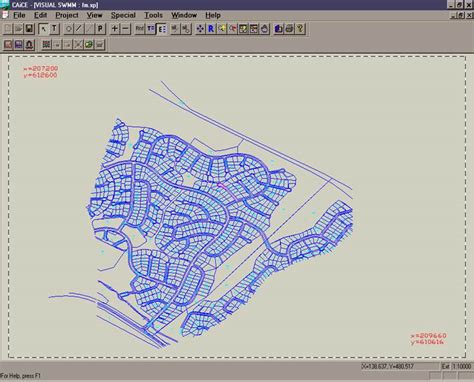Click the green globe icon in second row
The image size is (474, 382).
click(89, 45)
